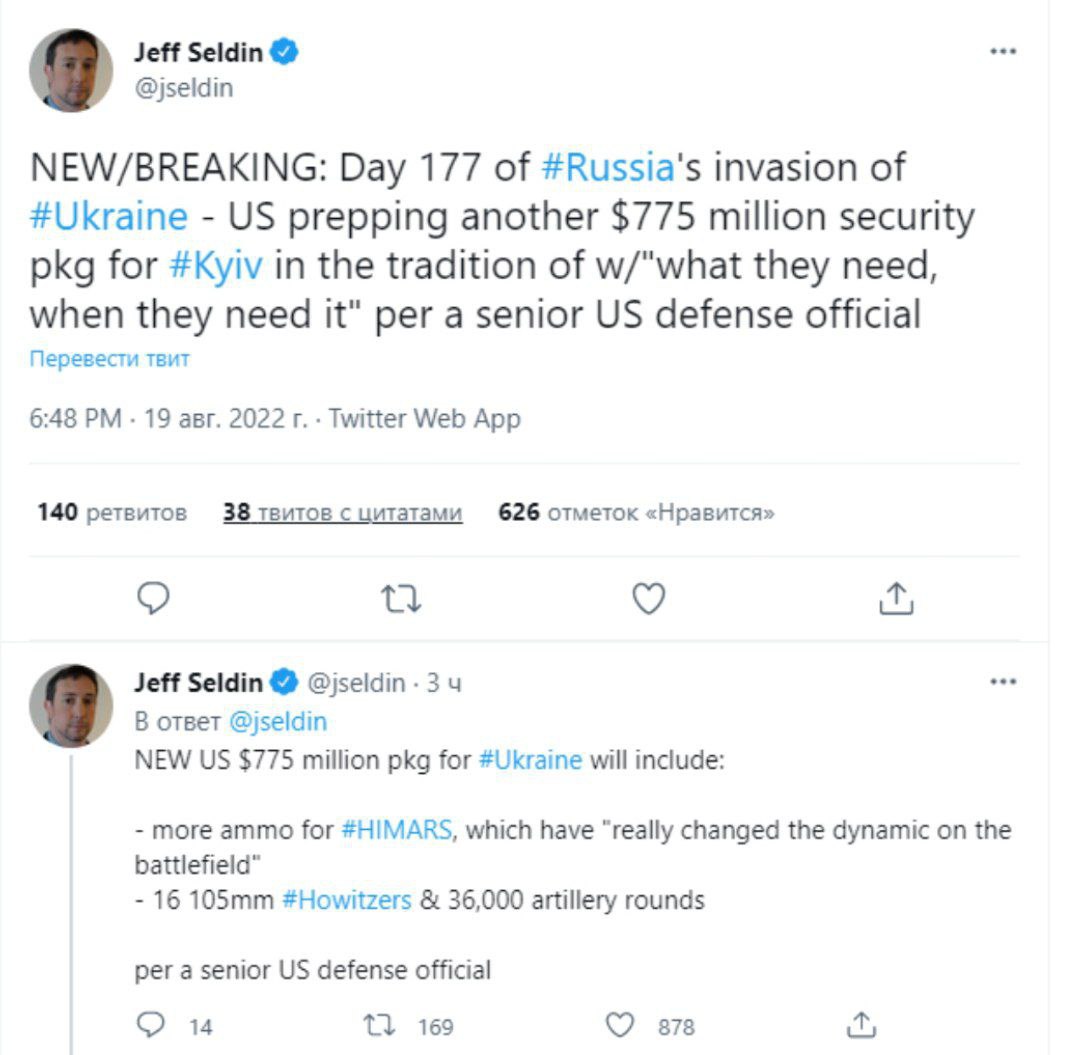Open the three-dot menu on the reply tweet
The width and height of the screenshot is (1080, 1055).
[x=1003, y=682]
